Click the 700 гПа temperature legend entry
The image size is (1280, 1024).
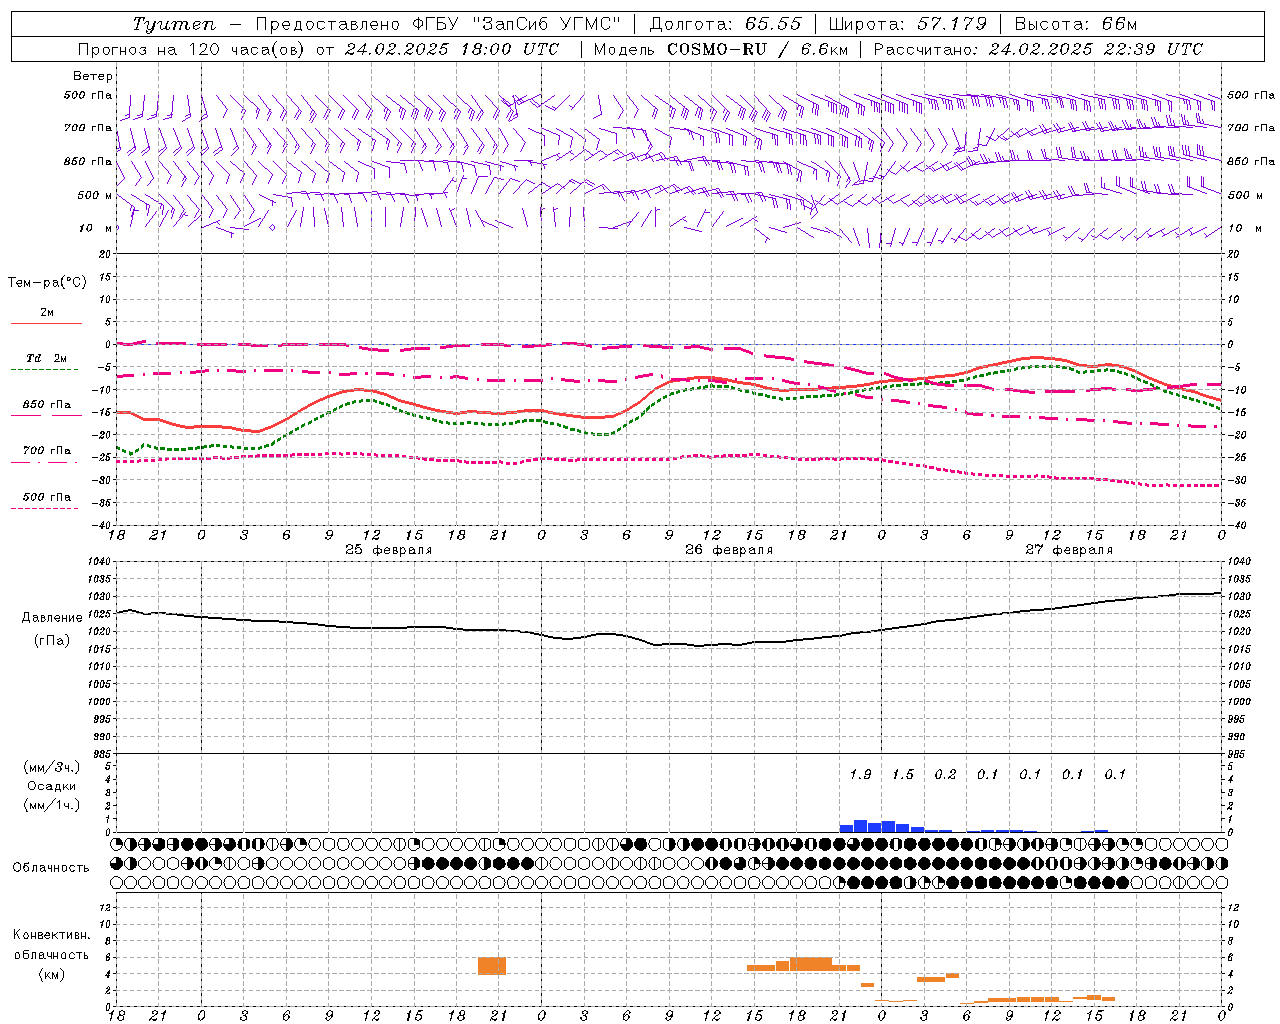pos(47,452)
